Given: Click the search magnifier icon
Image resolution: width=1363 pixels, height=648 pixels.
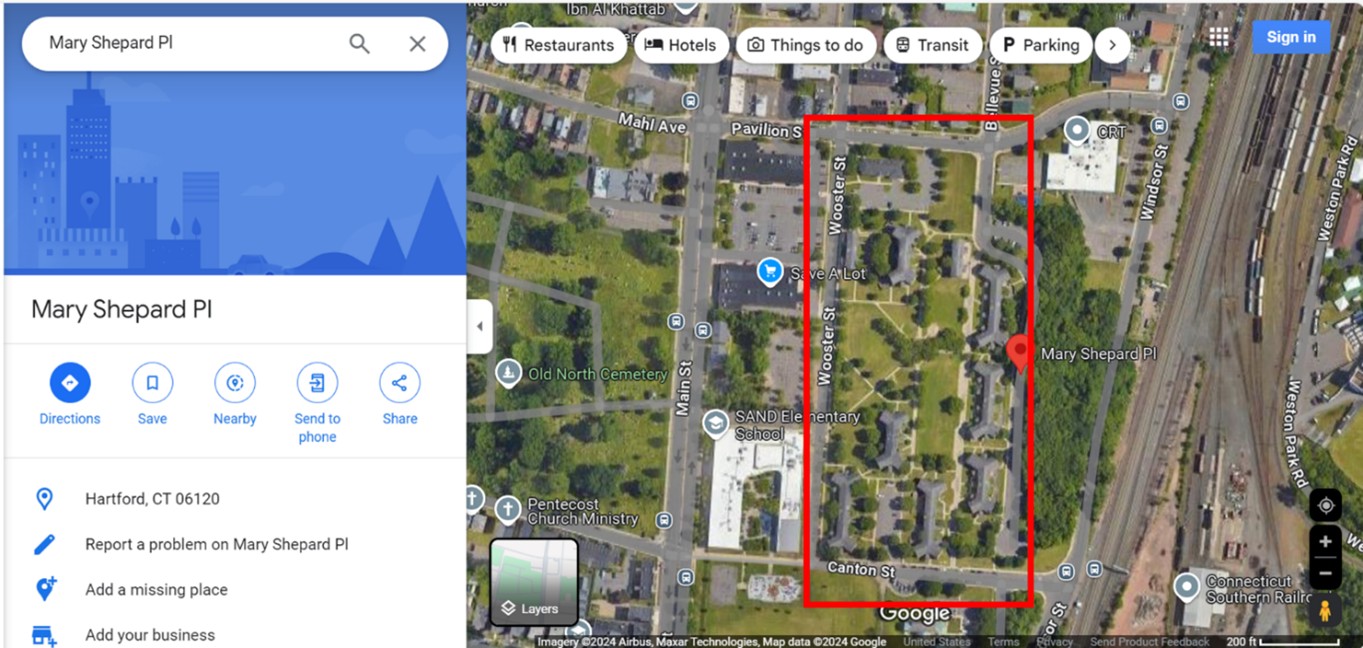Looking at the screenshot, I should [x=359, y=44].
